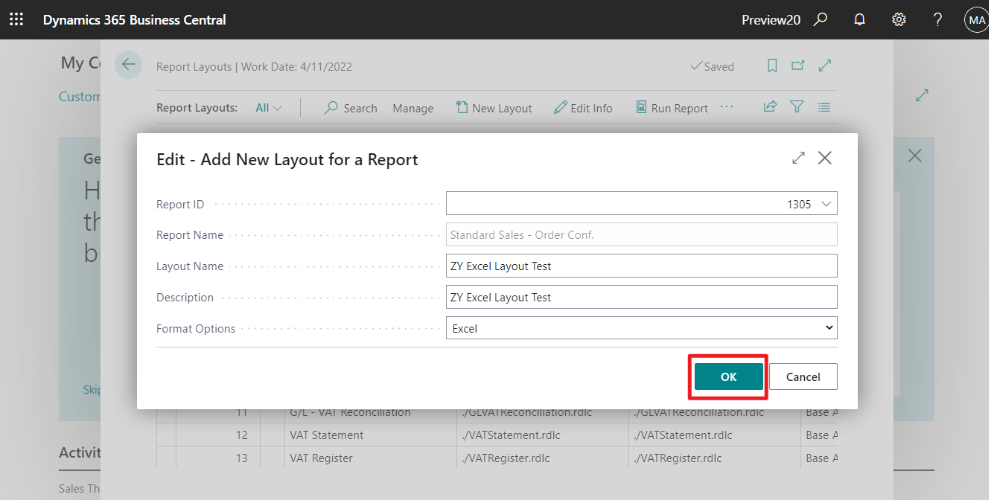The width and height of the screenshot is (989, 500).
Task: Click the share icon in Report Layouts toolbar
Action: (x=770, y=107)
